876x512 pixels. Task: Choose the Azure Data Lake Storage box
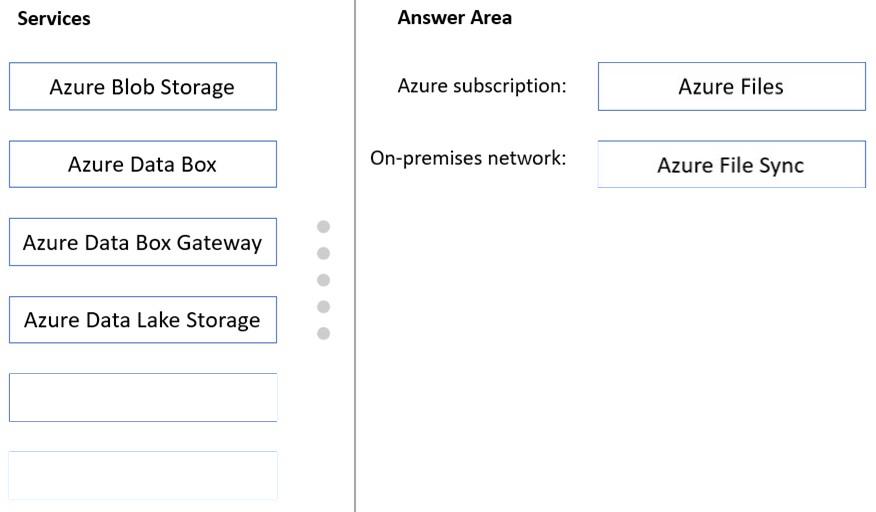click(143, 320)
